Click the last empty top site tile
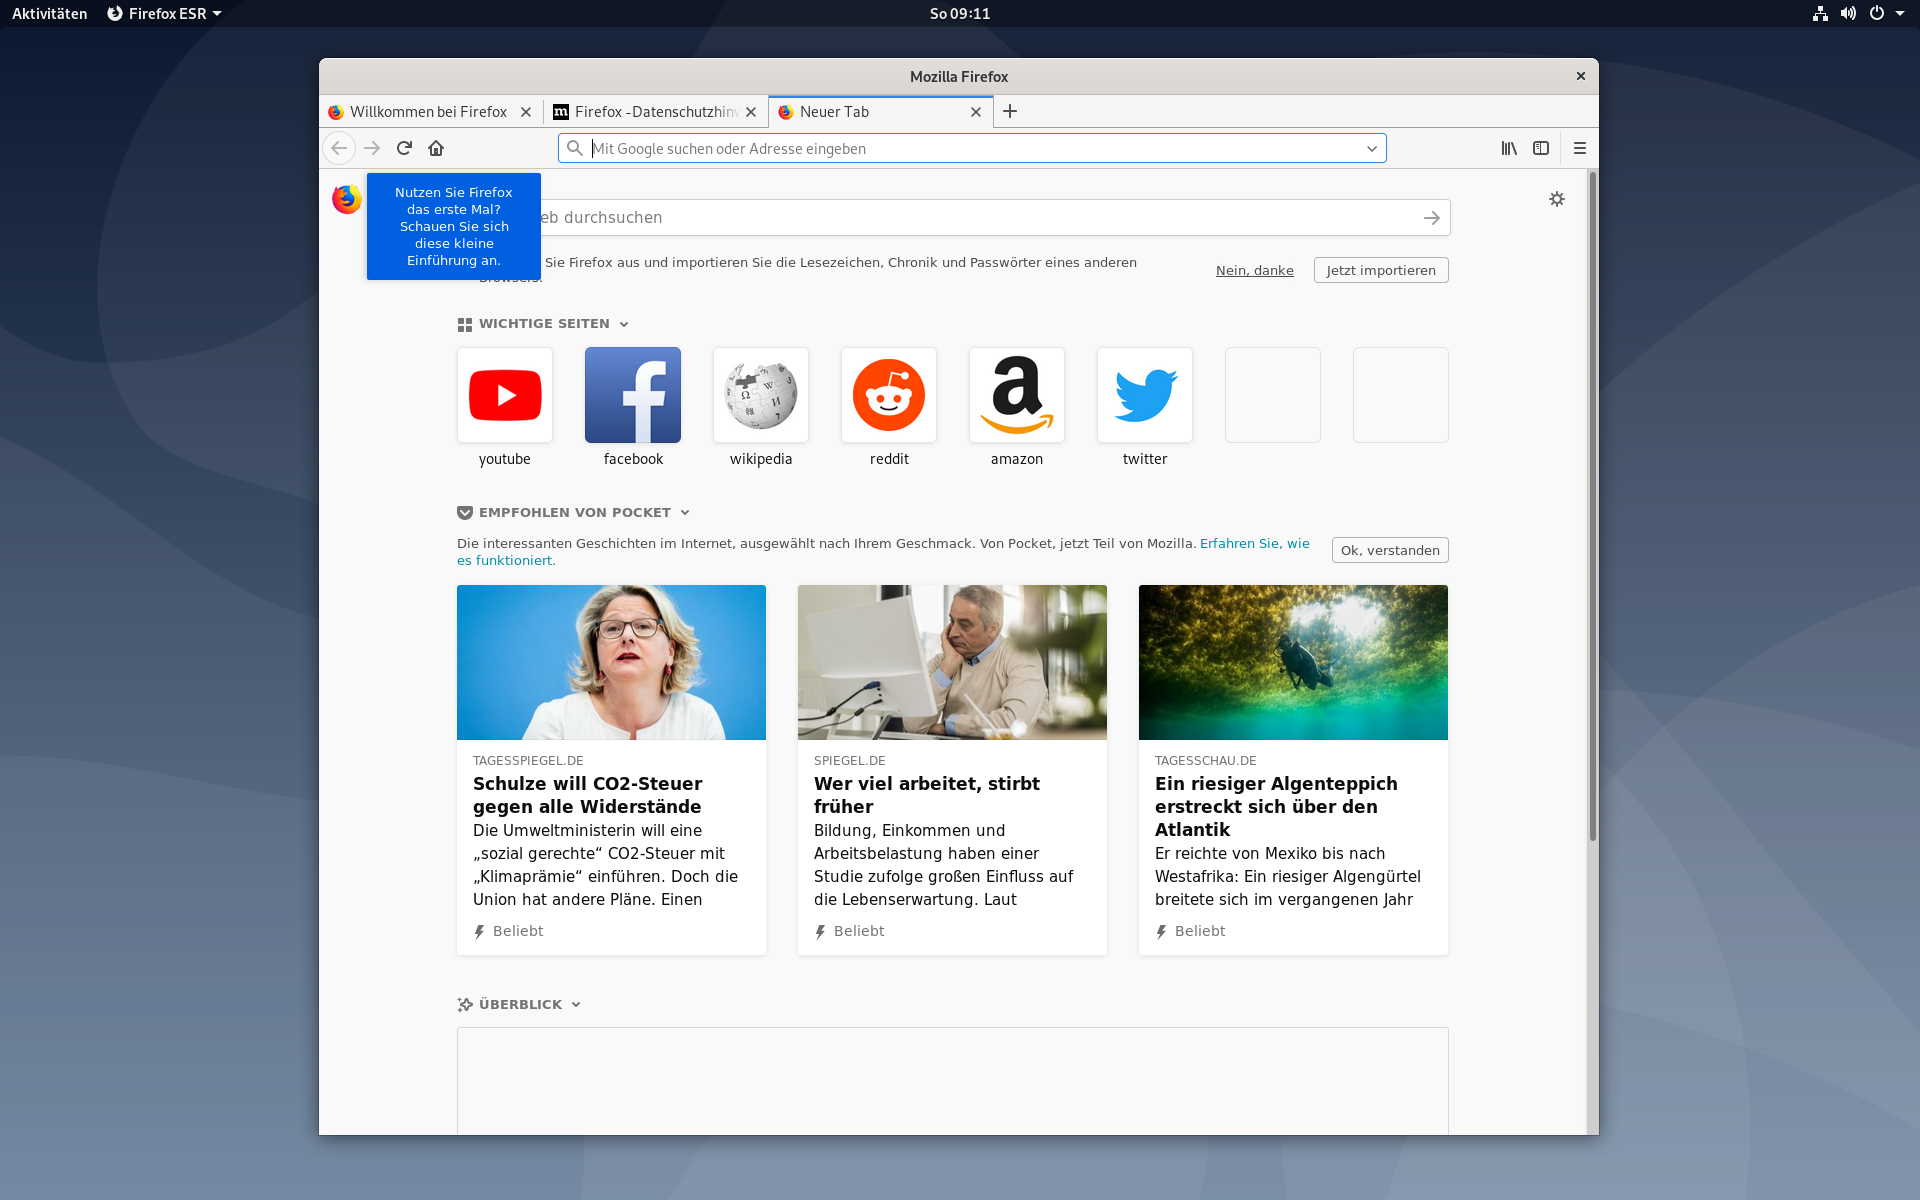The height and width of the screenshot is (1200, 1920). coord(1401,395)
